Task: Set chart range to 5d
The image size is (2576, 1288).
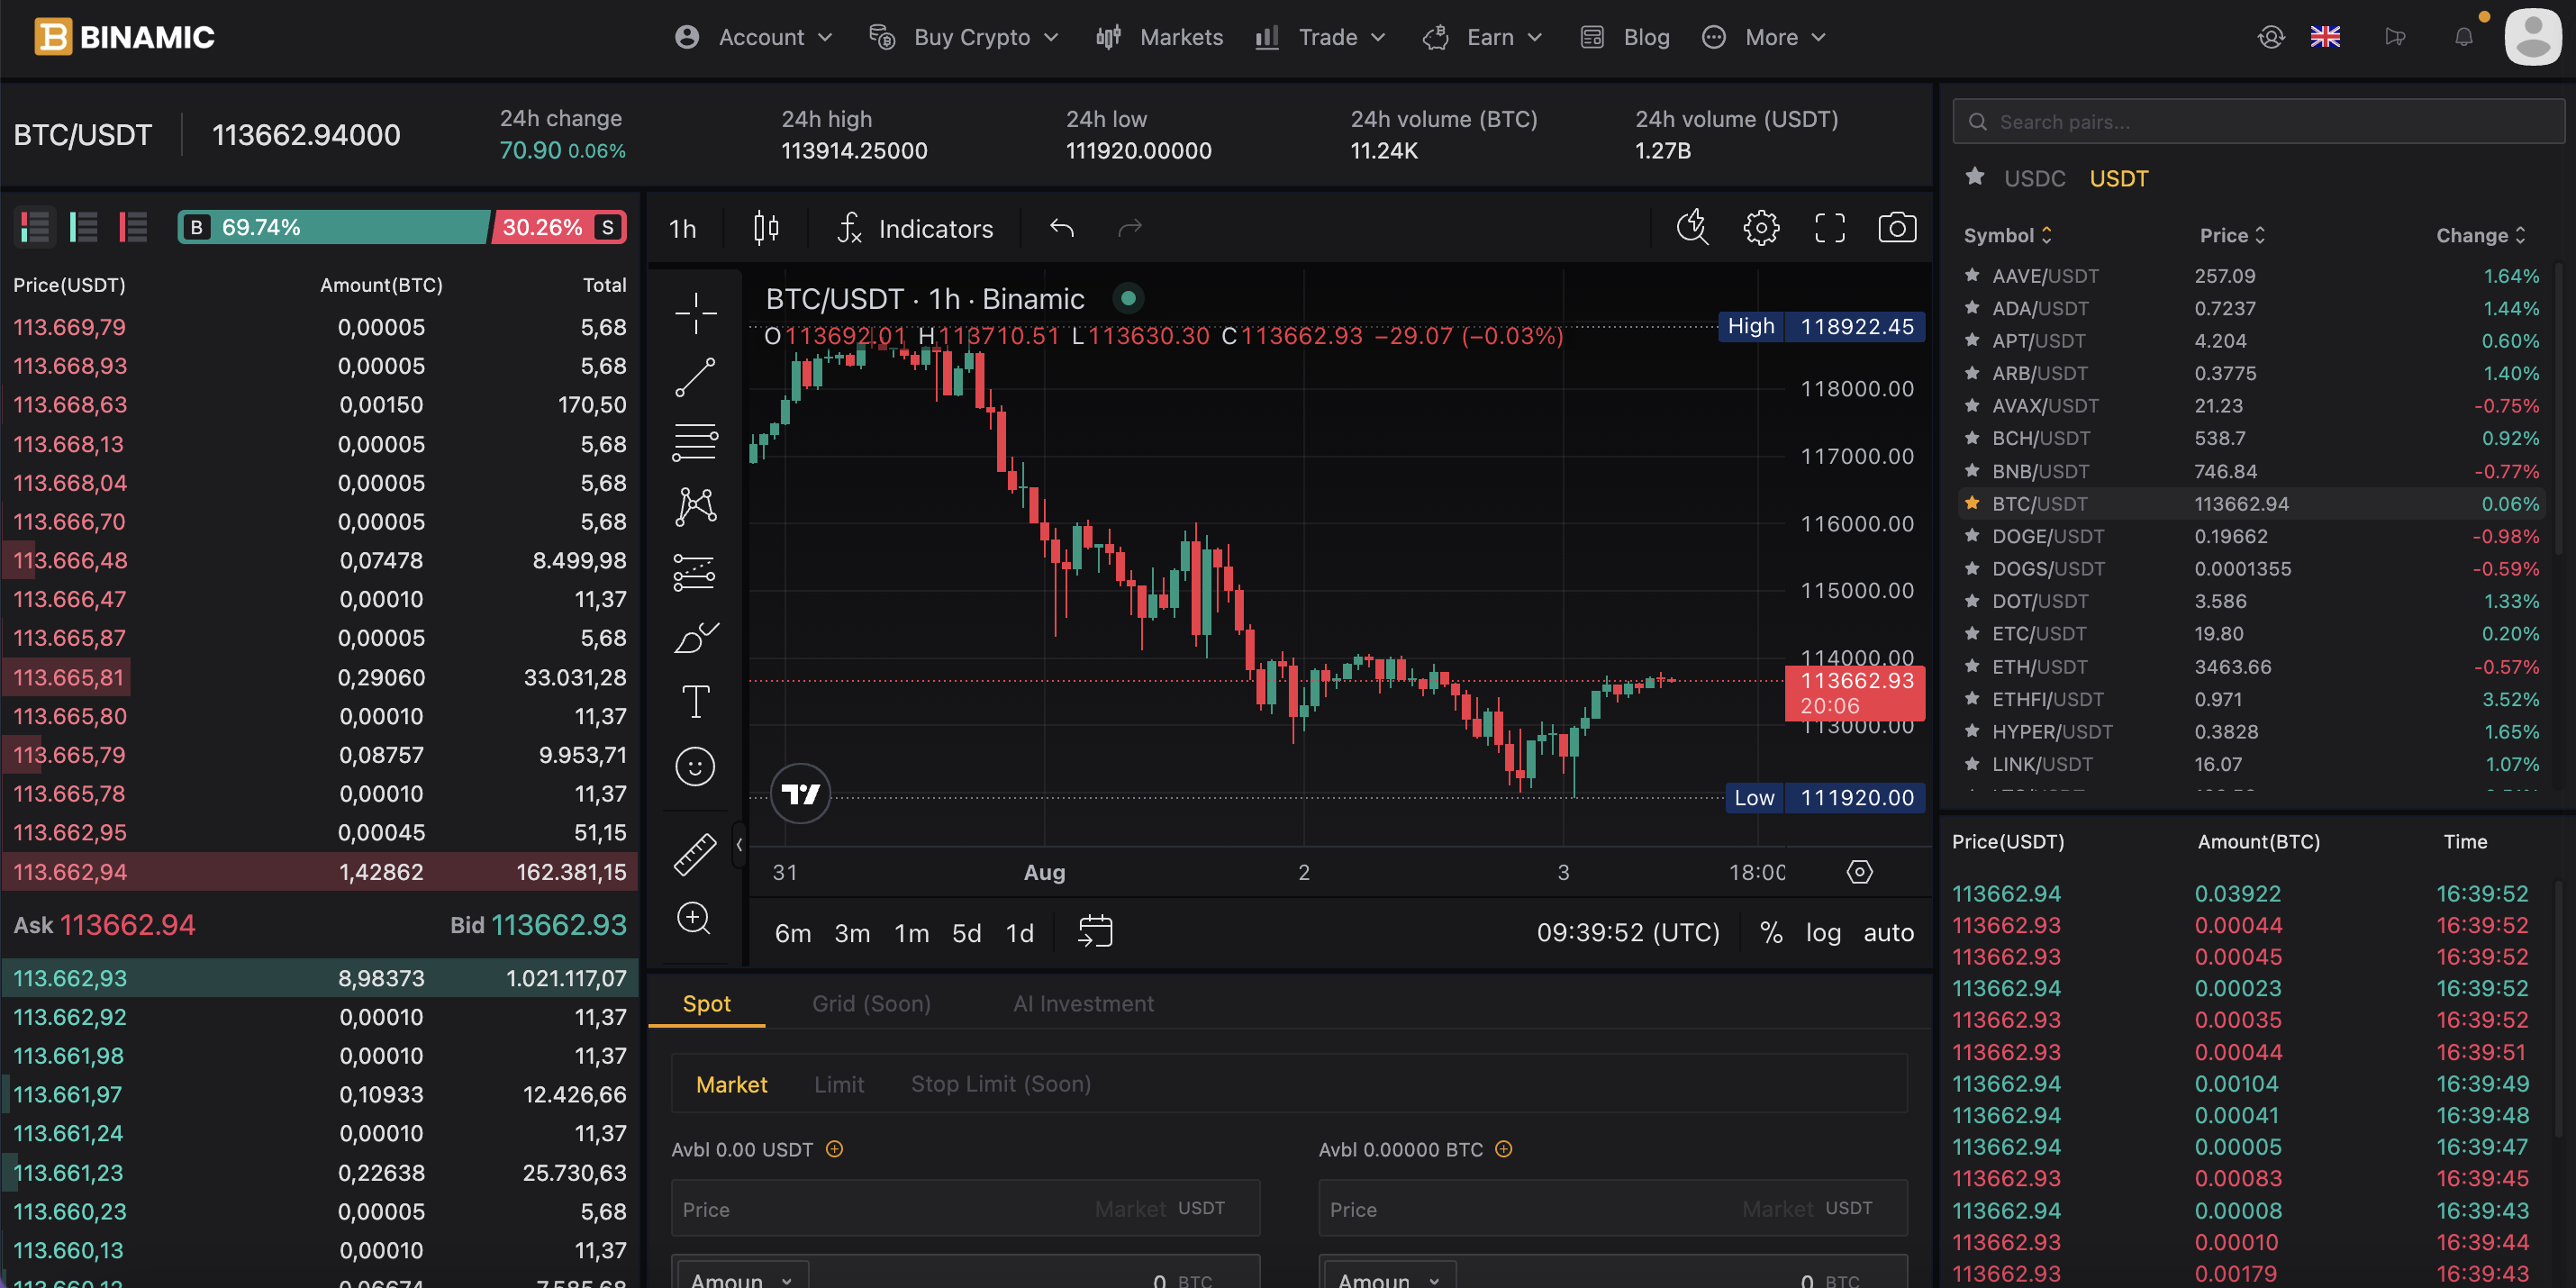Action: click(966, 932)
